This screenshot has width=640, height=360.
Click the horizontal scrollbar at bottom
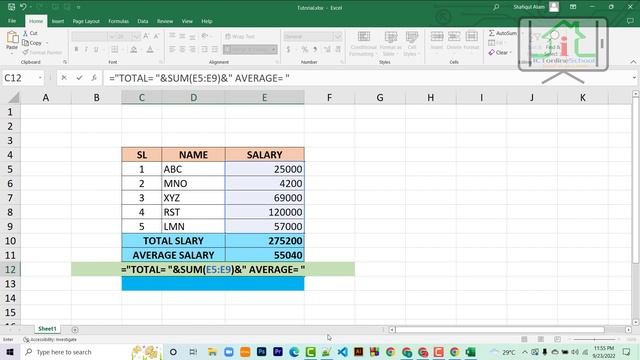[x=500, y=329]
